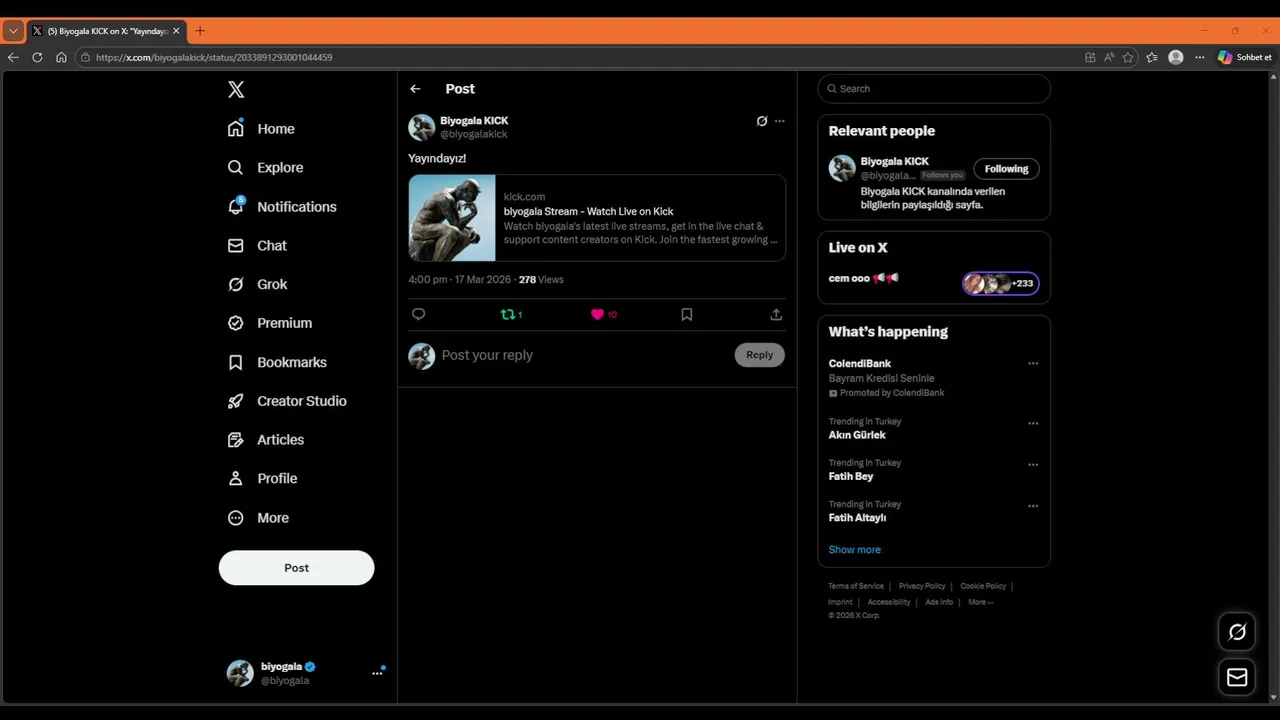
Task: Reload the page with refresh icon
Action: [37, 57]
